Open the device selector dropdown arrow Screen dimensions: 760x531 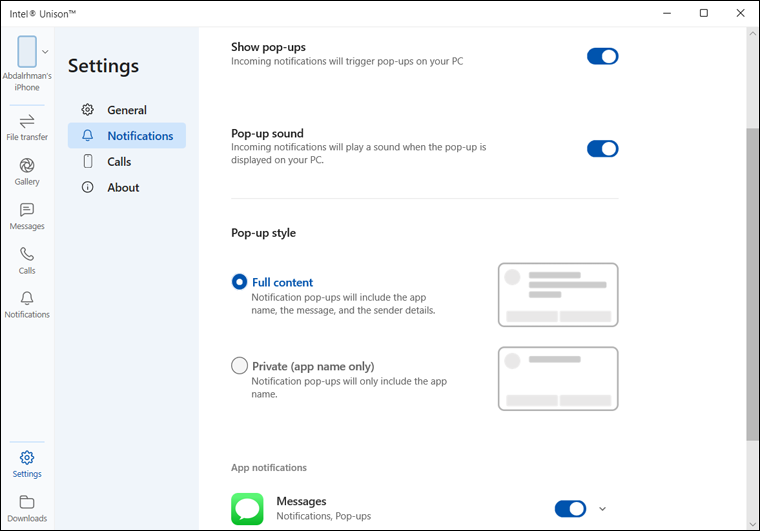45,52
